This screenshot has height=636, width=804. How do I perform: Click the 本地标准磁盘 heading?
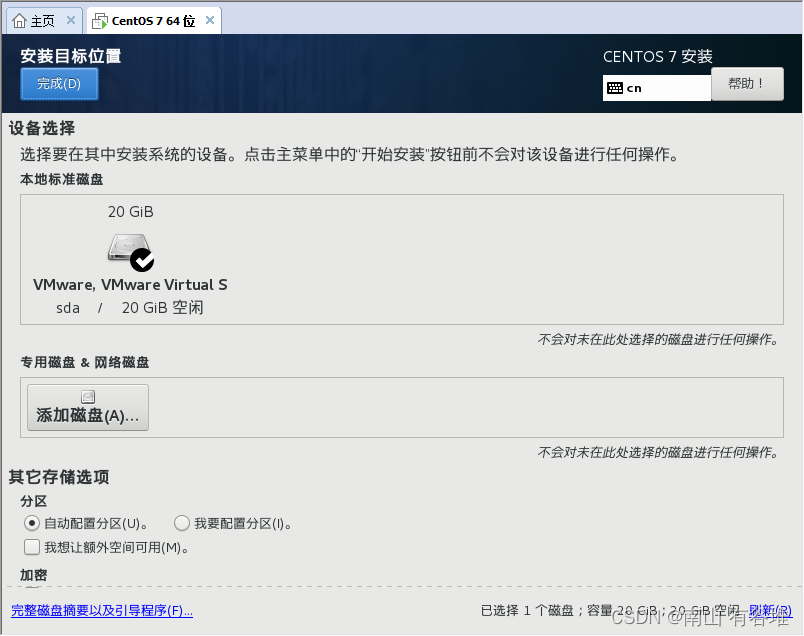tap(62, 180)
